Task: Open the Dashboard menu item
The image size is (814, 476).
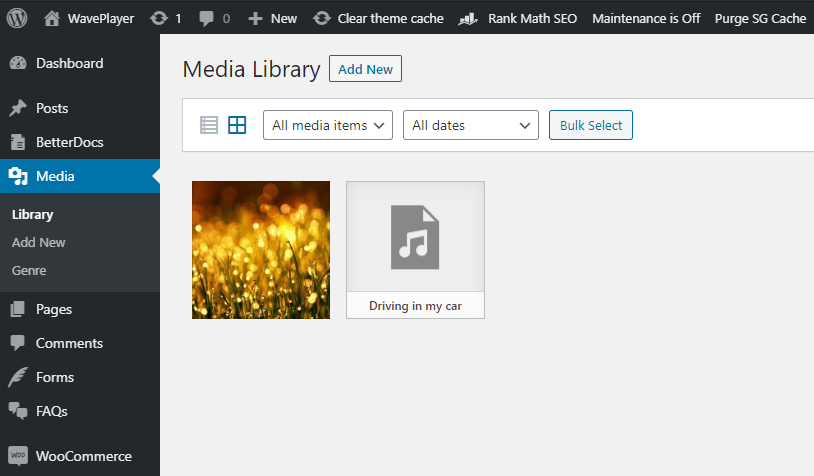Action: pos(69,63)
